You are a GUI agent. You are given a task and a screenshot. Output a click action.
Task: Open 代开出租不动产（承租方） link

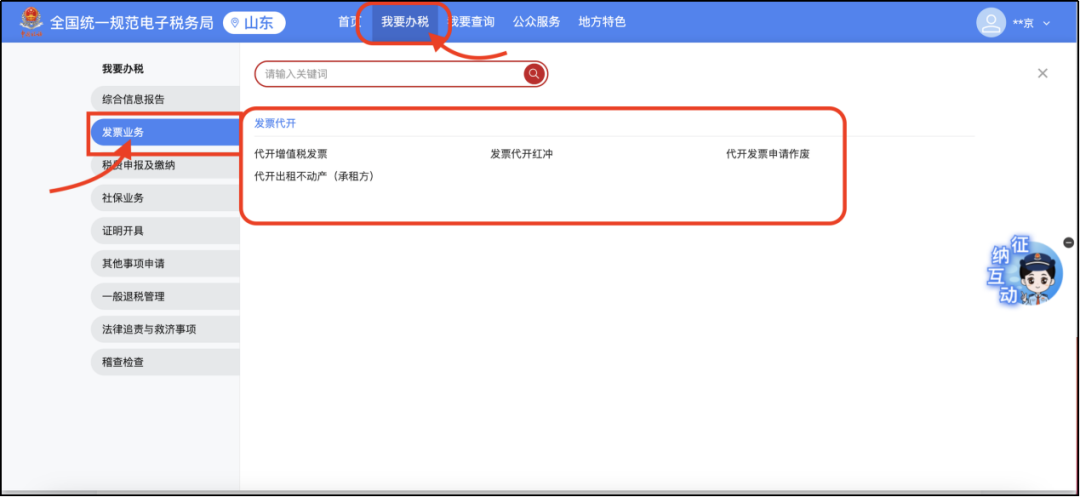coord(314,176)
